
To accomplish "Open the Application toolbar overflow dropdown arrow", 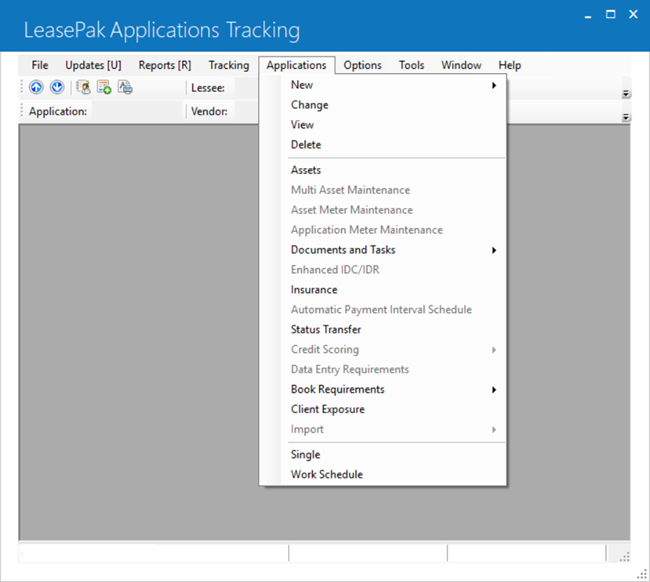I will click(626, 117).
